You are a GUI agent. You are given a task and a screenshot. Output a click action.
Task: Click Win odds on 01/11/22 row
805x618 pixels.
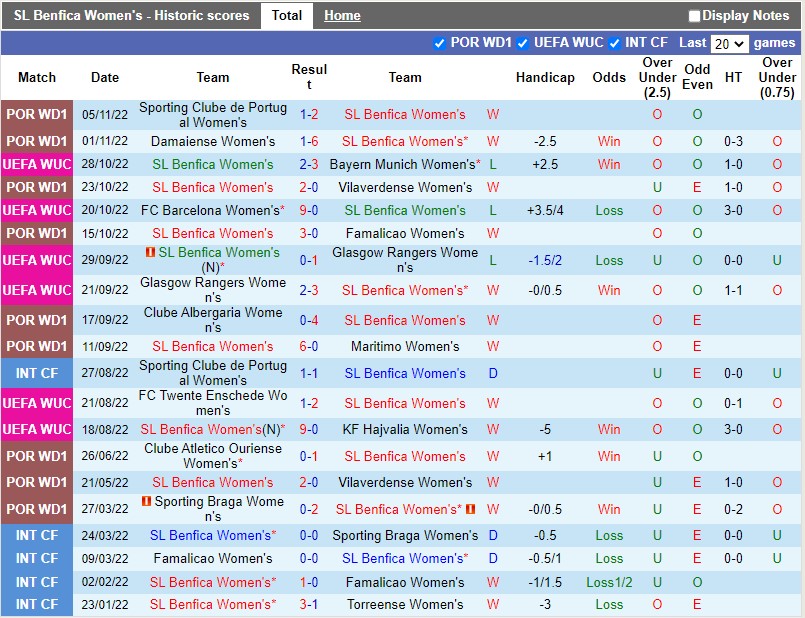pyautogui.click(x=609, y=141)
